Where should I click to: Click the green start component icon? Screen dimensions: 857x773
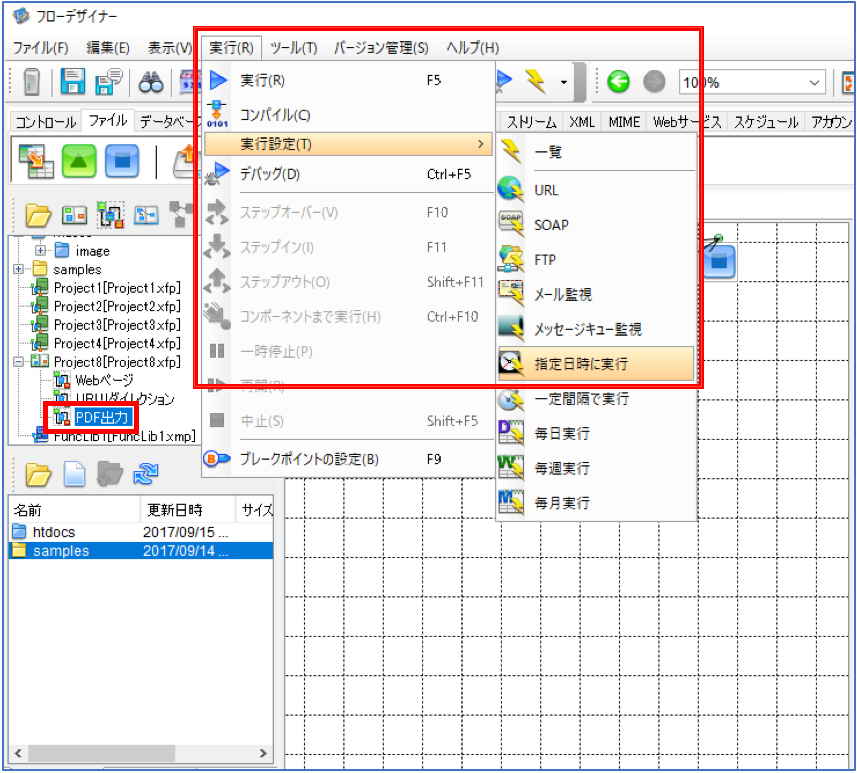pyautogui.click(x=79, y=161)
